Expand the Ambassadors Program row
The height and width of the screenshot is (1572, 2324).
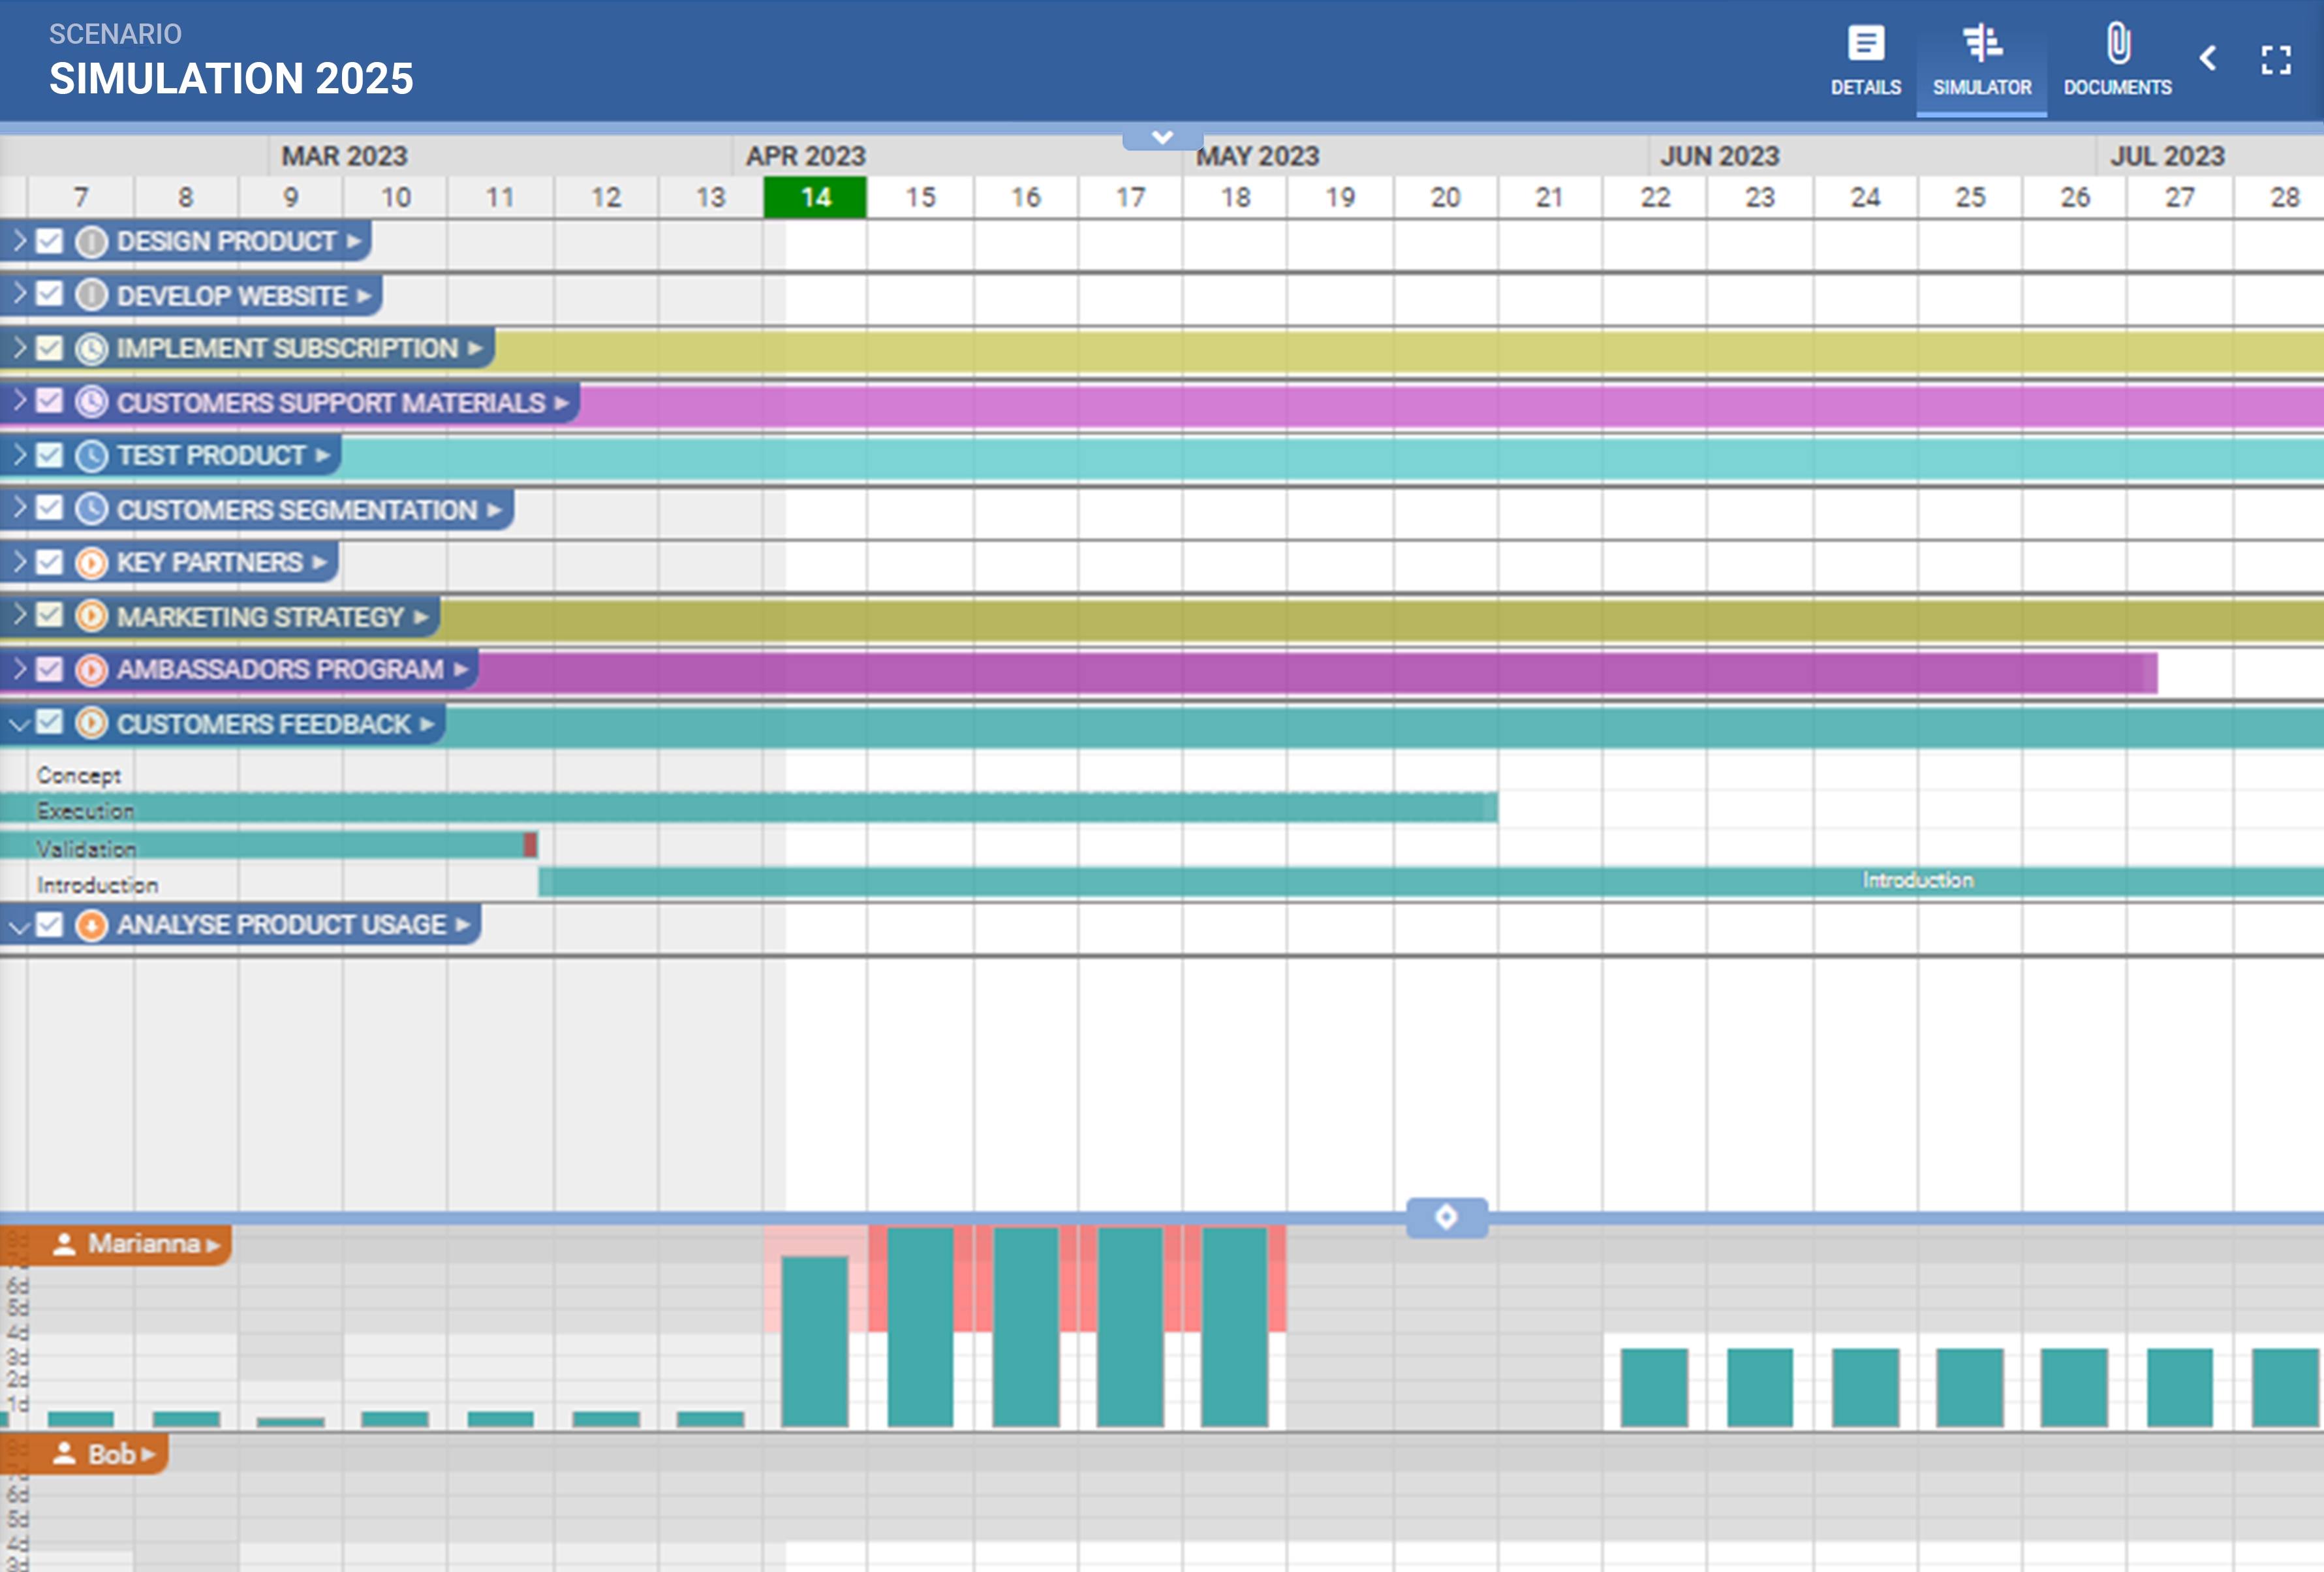coord(19,669)
